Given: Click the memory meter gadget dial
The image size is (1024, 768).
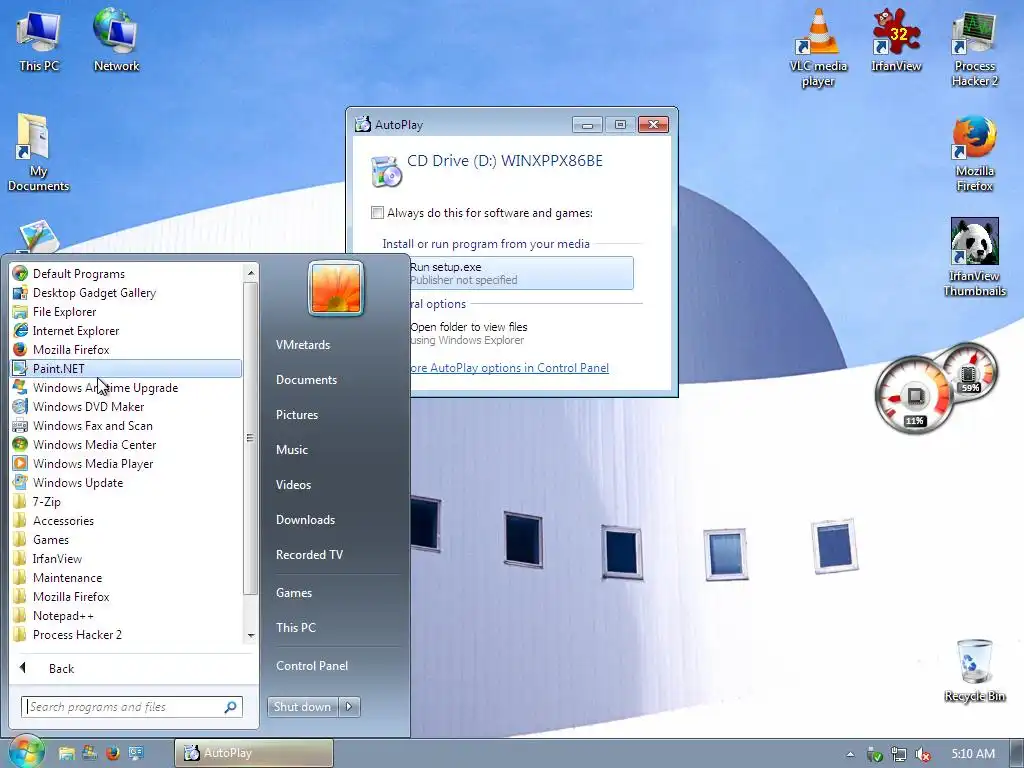Looking at the screenshot, I should [x=969, y=372].
